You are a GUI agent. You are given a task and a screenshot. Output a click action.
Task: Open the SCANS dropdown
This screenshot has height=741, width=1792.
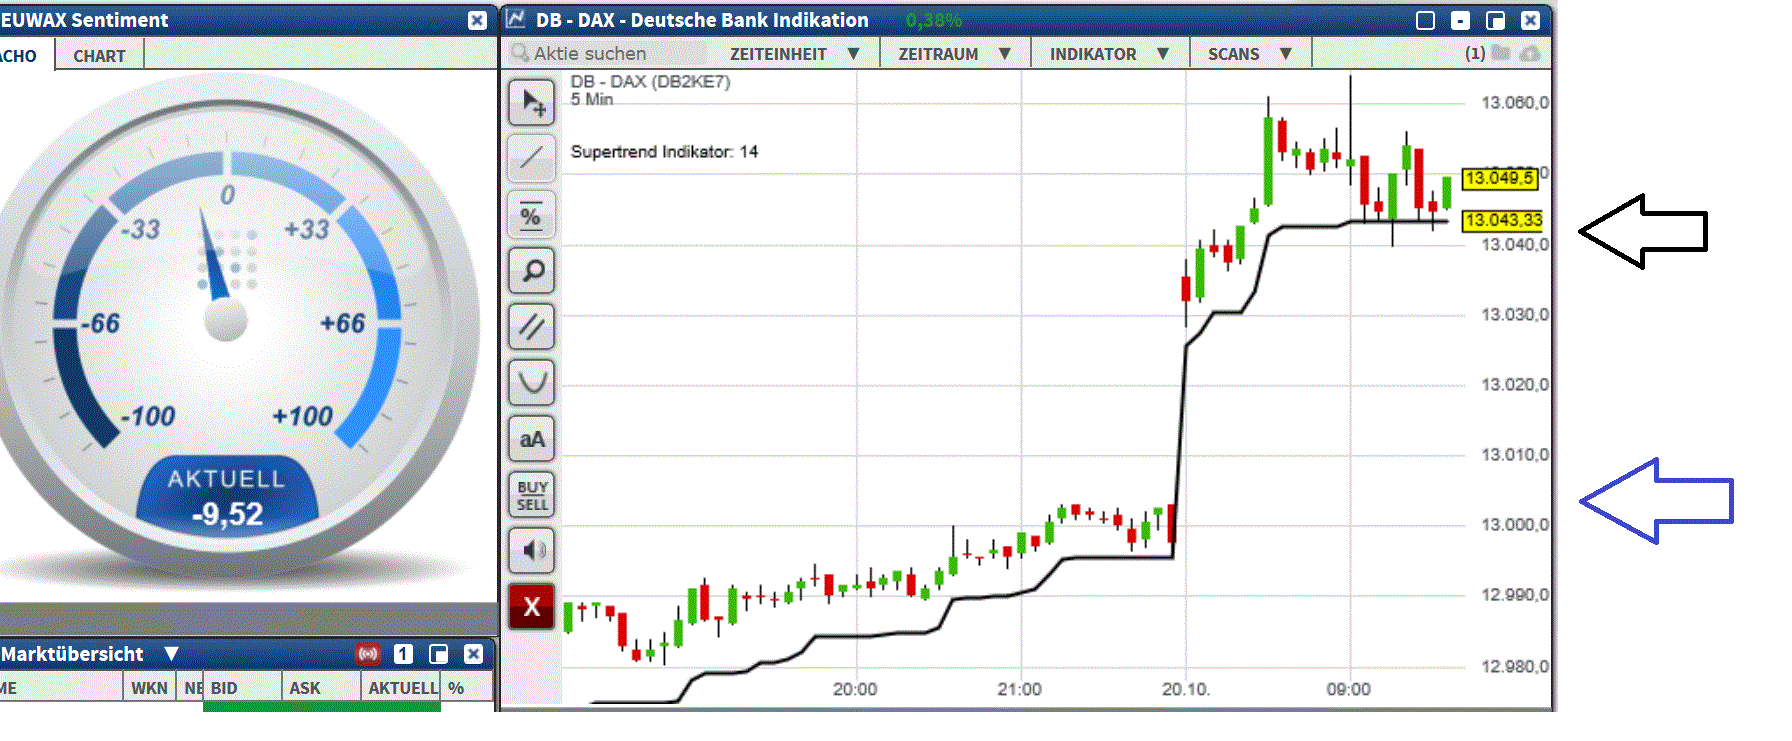(1250, 54)
